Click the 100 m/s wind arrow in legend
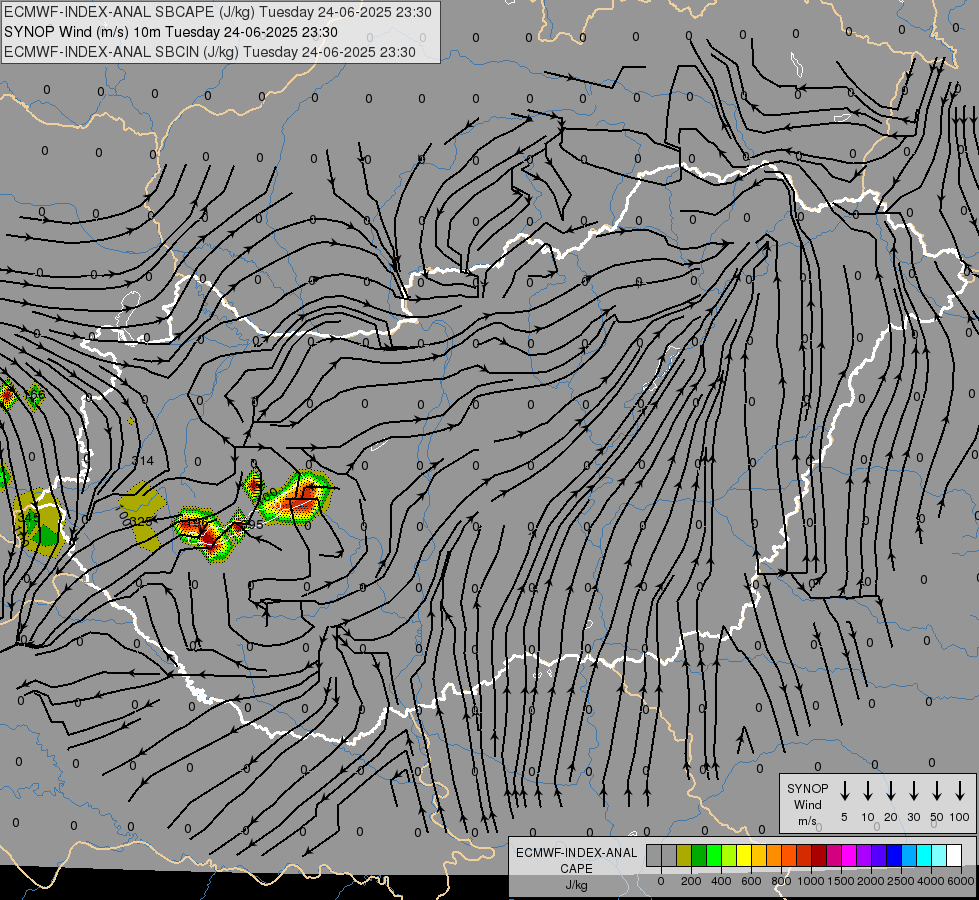The image size is (979, 900). [x=960, y=791]
